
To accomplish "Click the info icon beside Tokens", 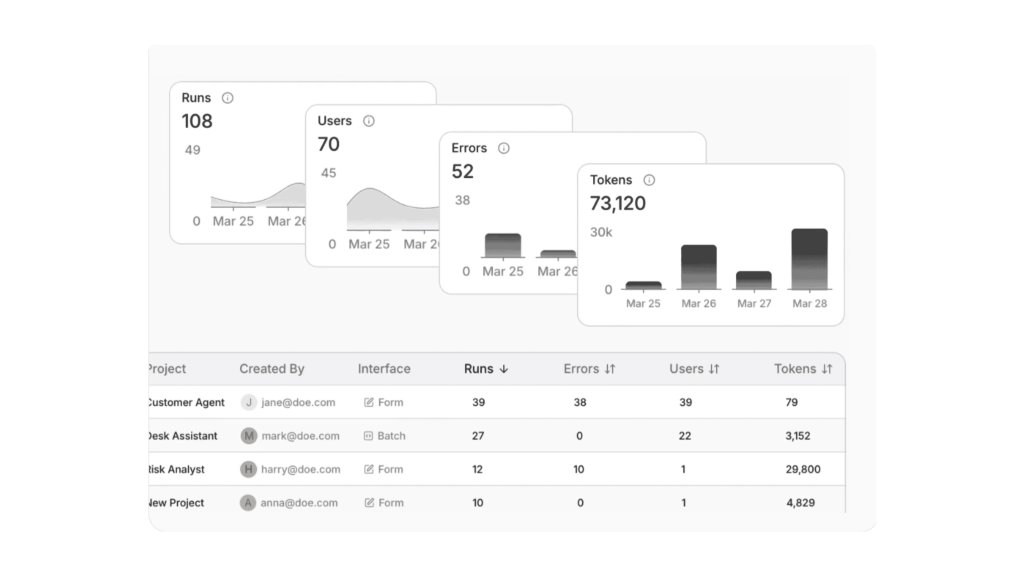I will 649,180.
